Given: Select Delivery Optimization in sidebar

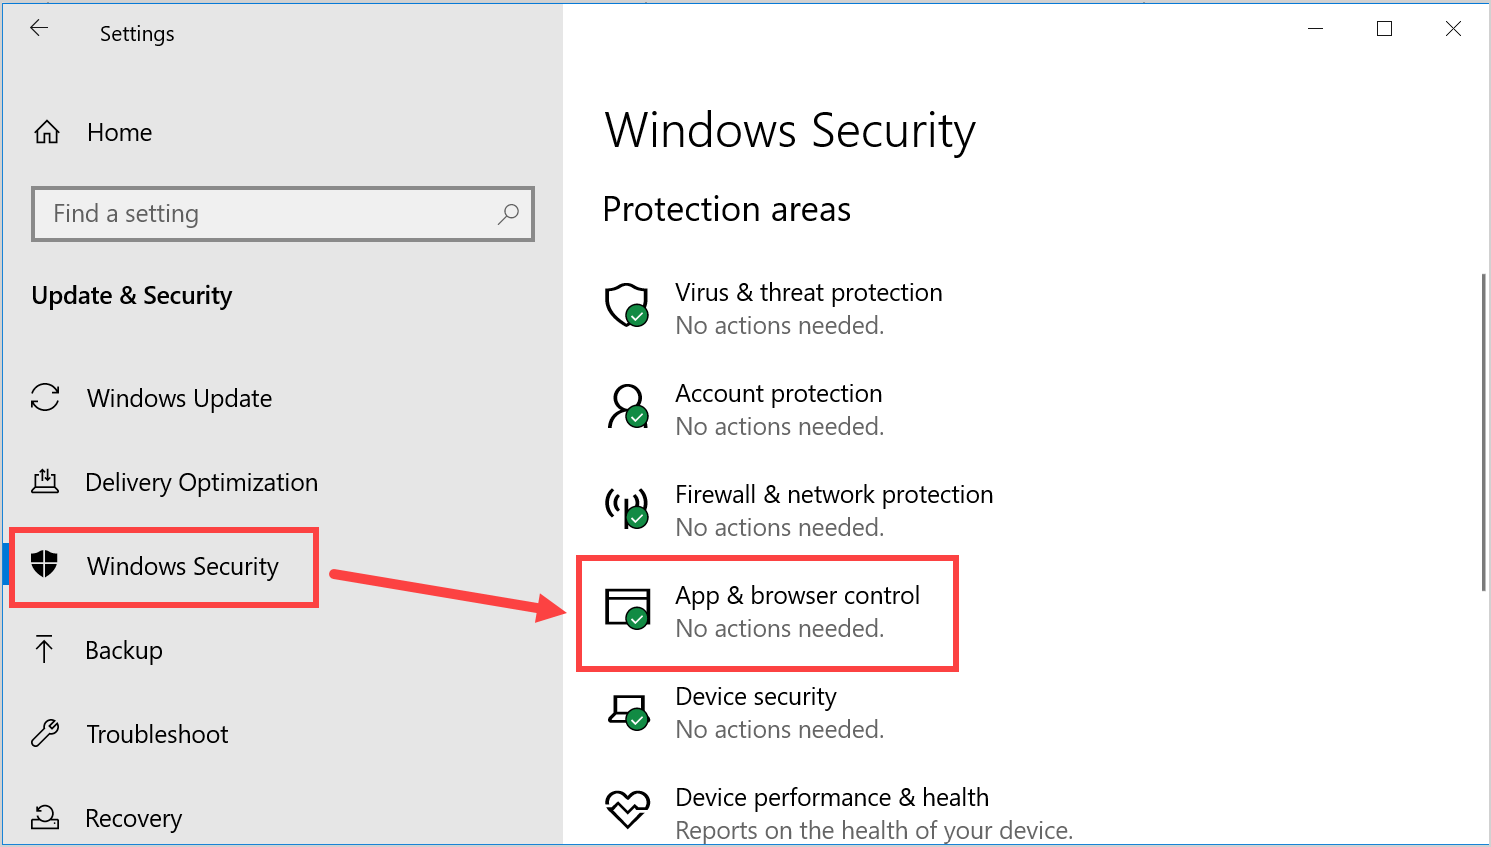Looking at the screenshot, I should tap(201, 482).
